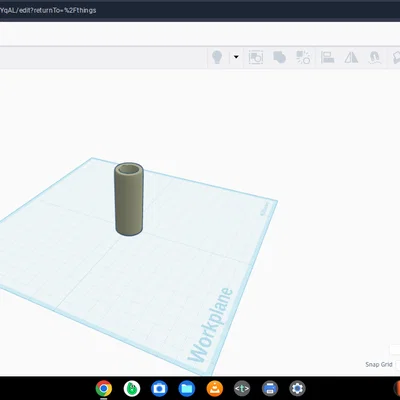Select the Align tool icon
This screenshot has width=400, height=400.
click(x=327, y=57)
